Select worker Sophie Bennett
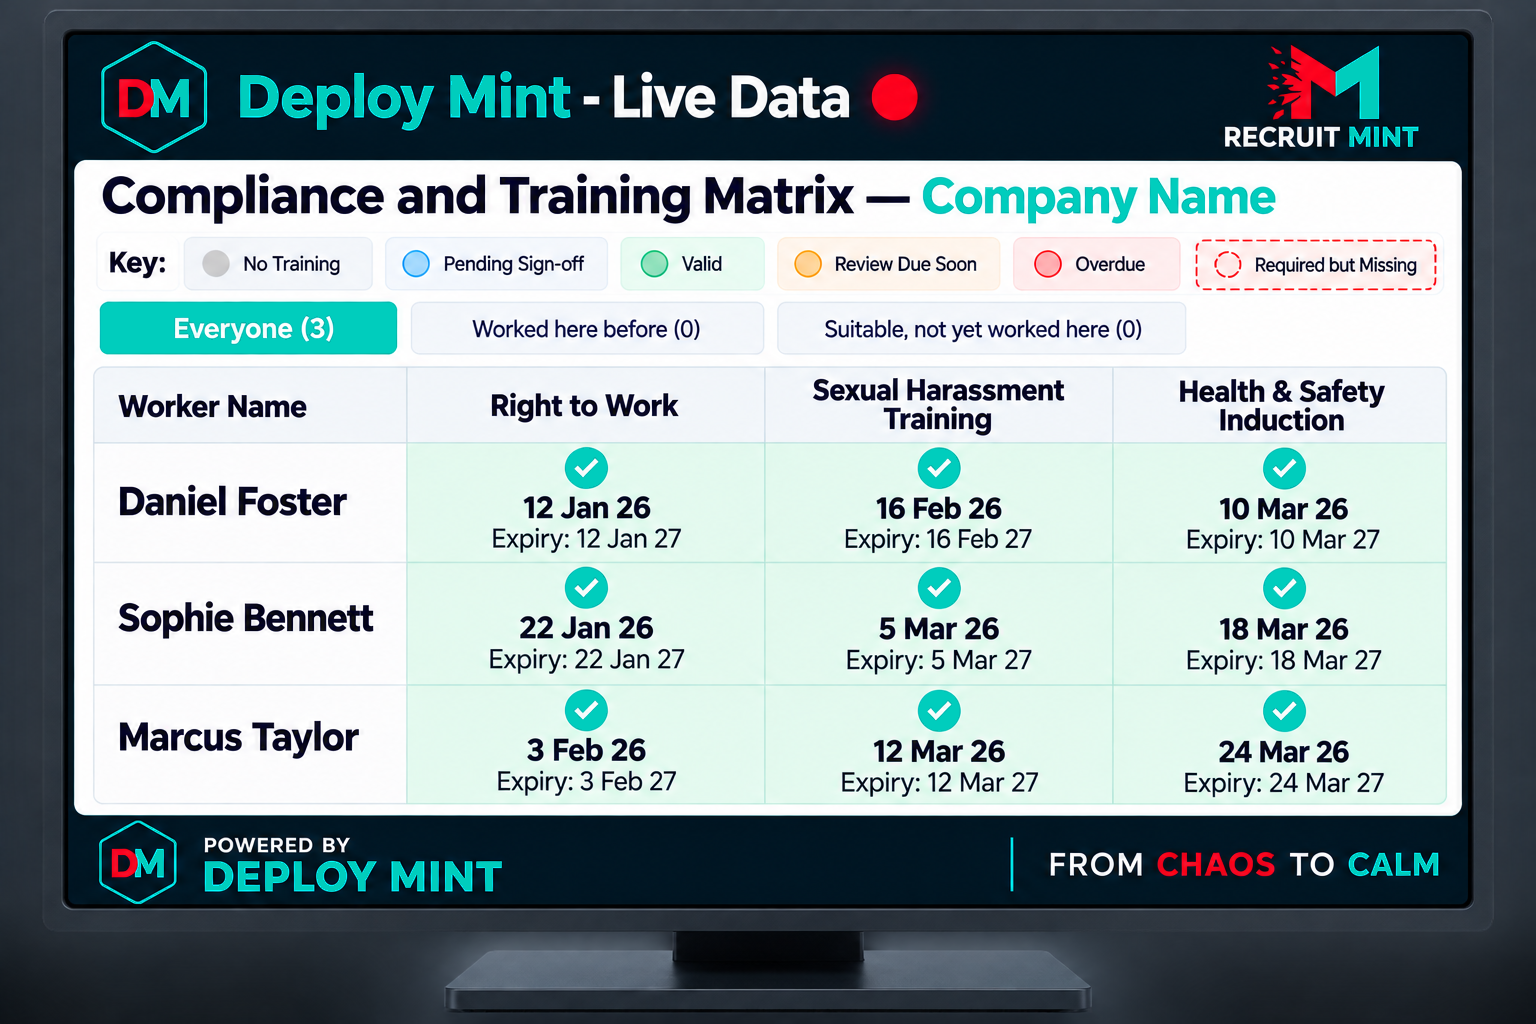 [x=245, y=618]
